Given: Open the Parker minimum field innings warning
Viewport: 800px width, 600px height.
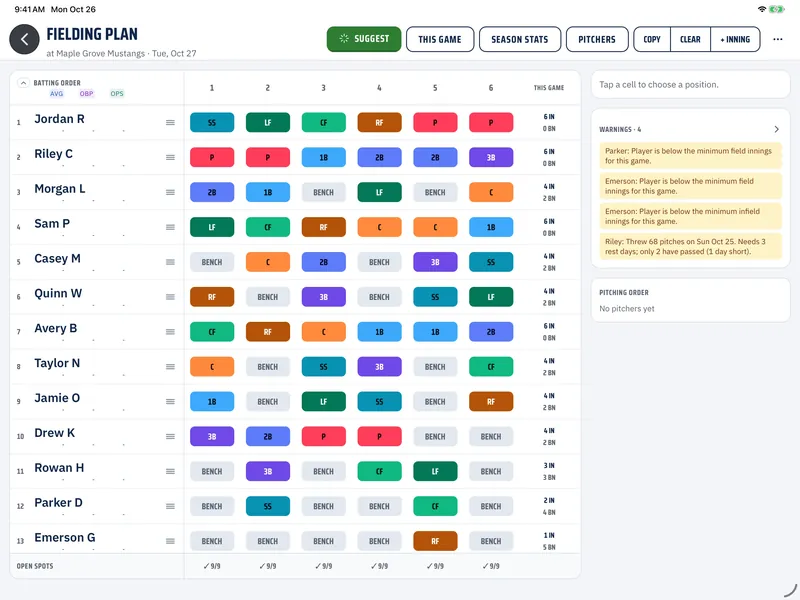Looking at the screenshot, I should pyautogui.click(x=690, y=156).
